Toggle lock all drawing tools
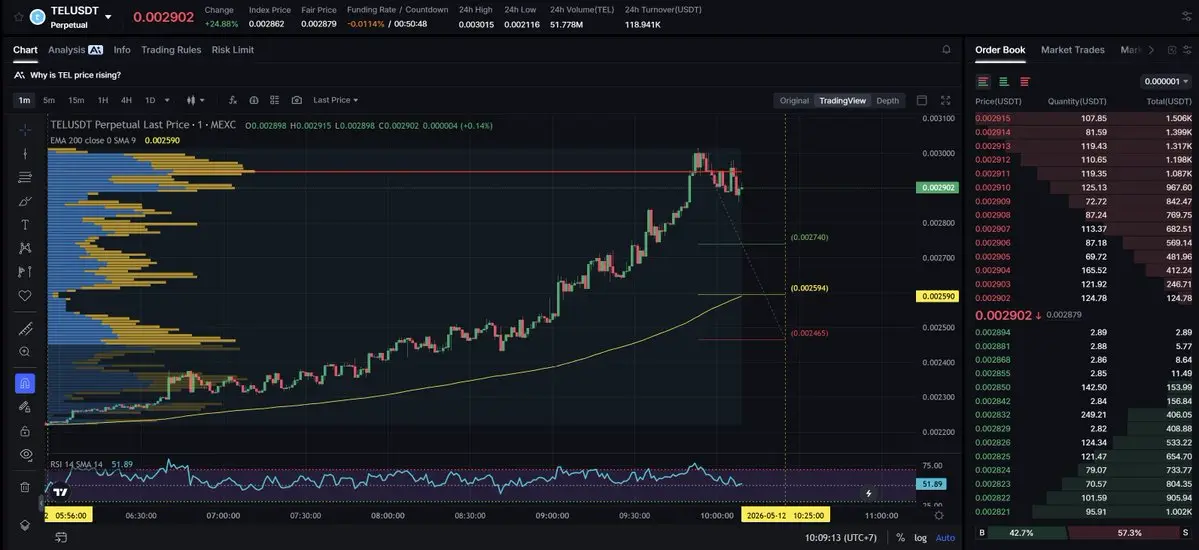The width and height of the screenshot is (1199, 550). (24, 431)
